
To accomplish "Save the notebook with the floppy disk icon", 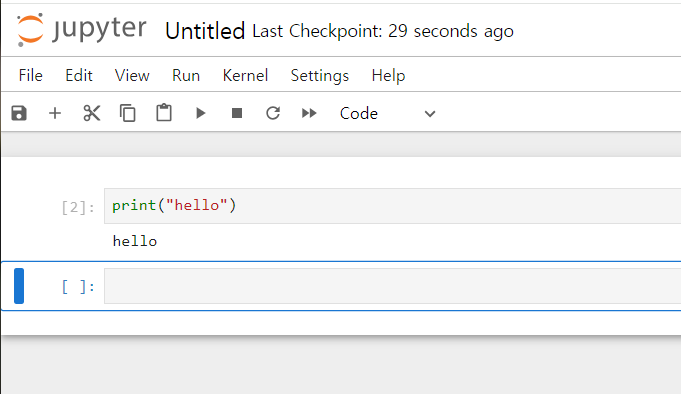I will coord(19,113).
